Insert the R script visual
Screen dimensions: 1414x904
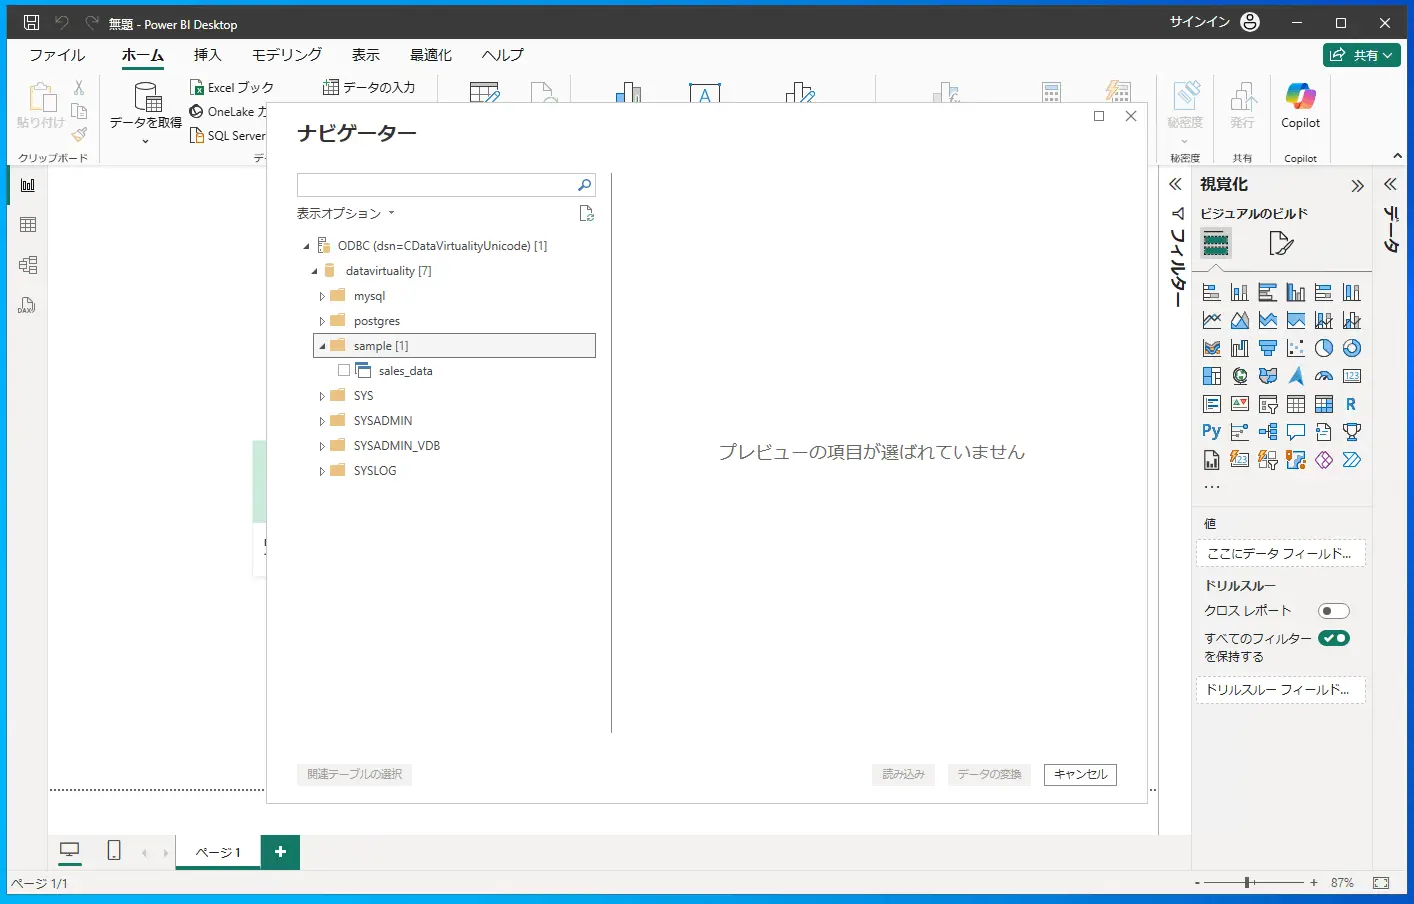[1351, 405]
